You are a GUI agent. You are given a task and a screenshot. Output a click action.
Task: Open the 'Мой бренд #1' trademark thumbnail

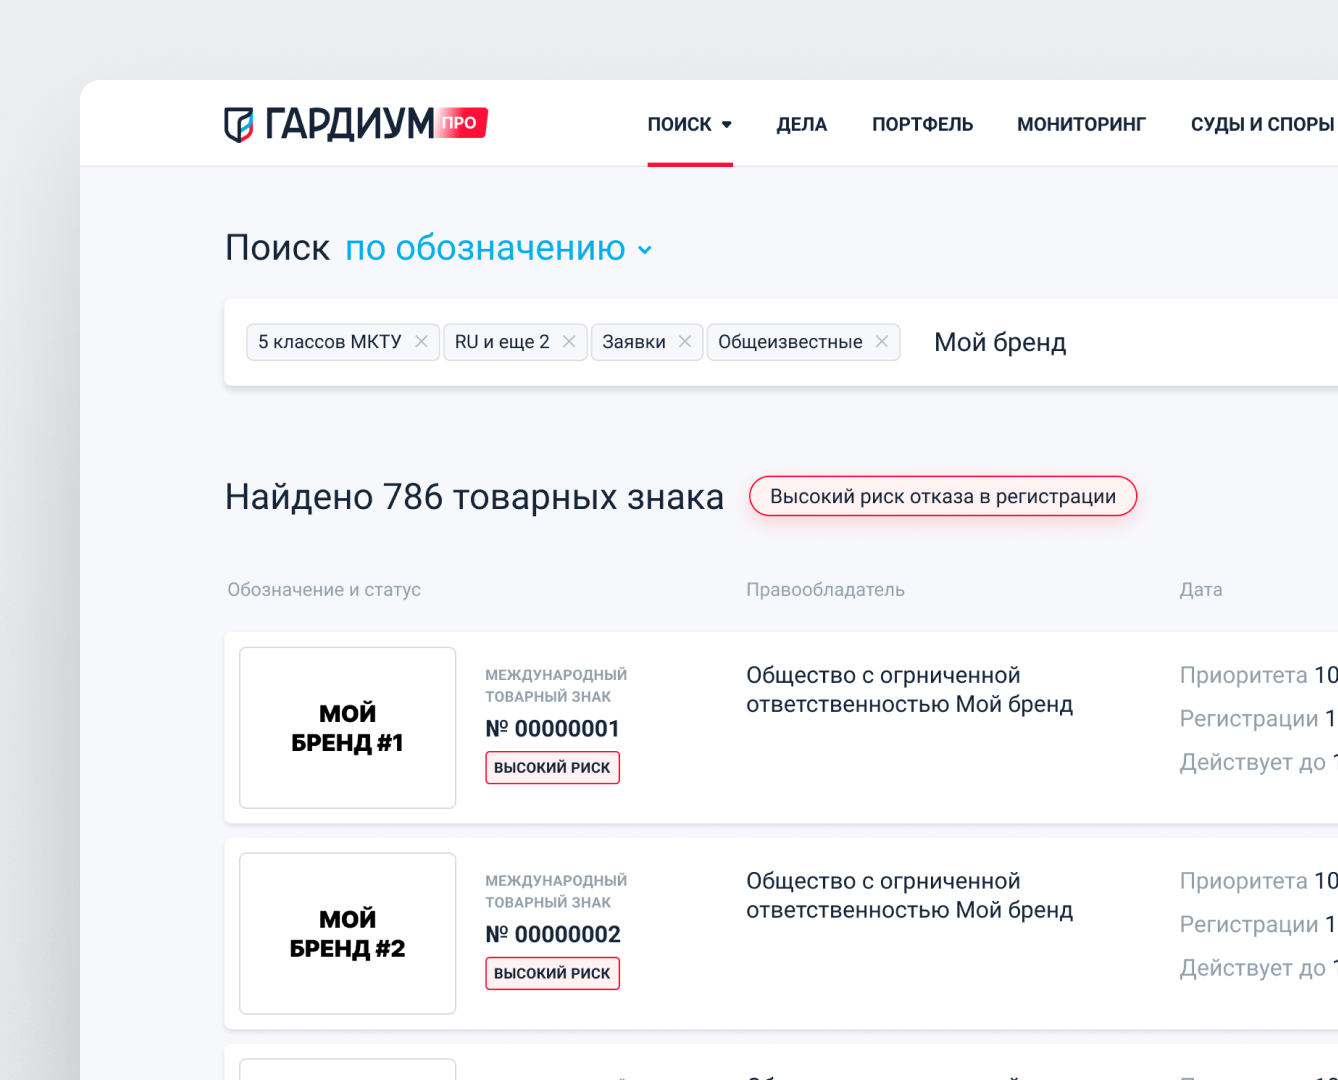point(347,728)
